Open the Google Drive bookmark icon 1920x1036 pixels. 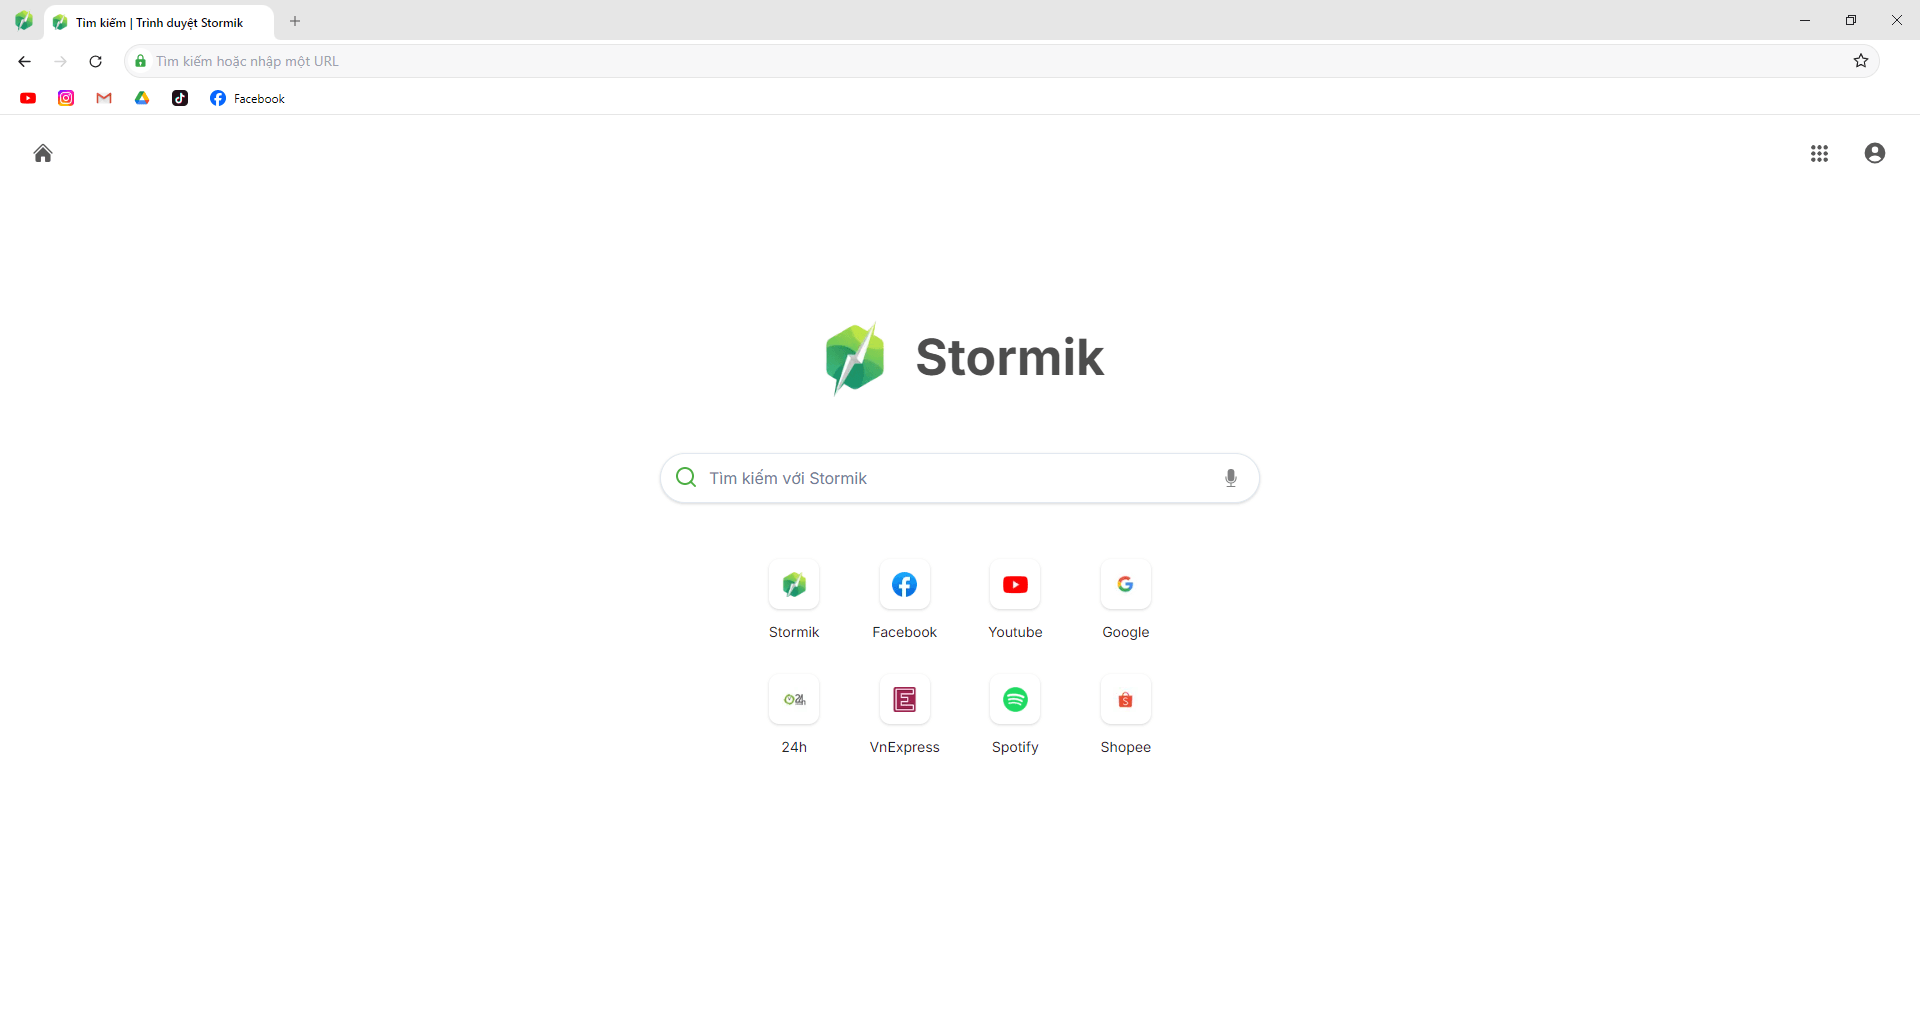click(142, 98)
